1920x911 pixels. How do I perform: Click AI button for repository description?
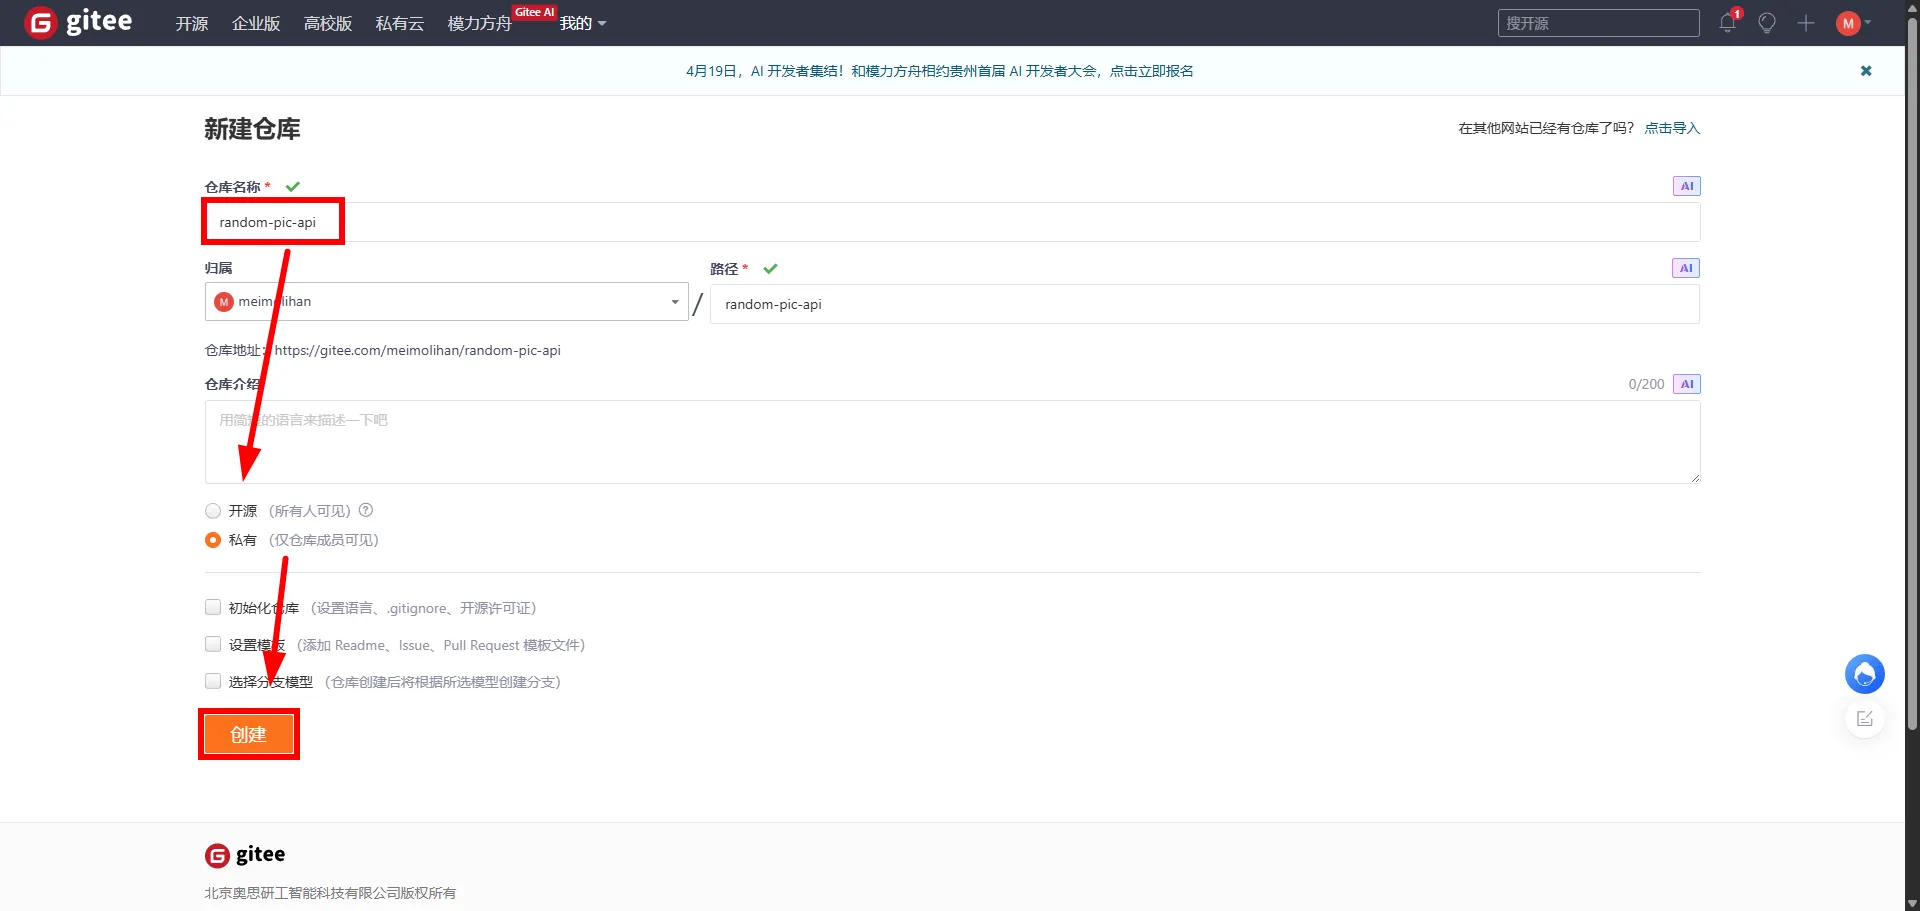pos(1686,384)
